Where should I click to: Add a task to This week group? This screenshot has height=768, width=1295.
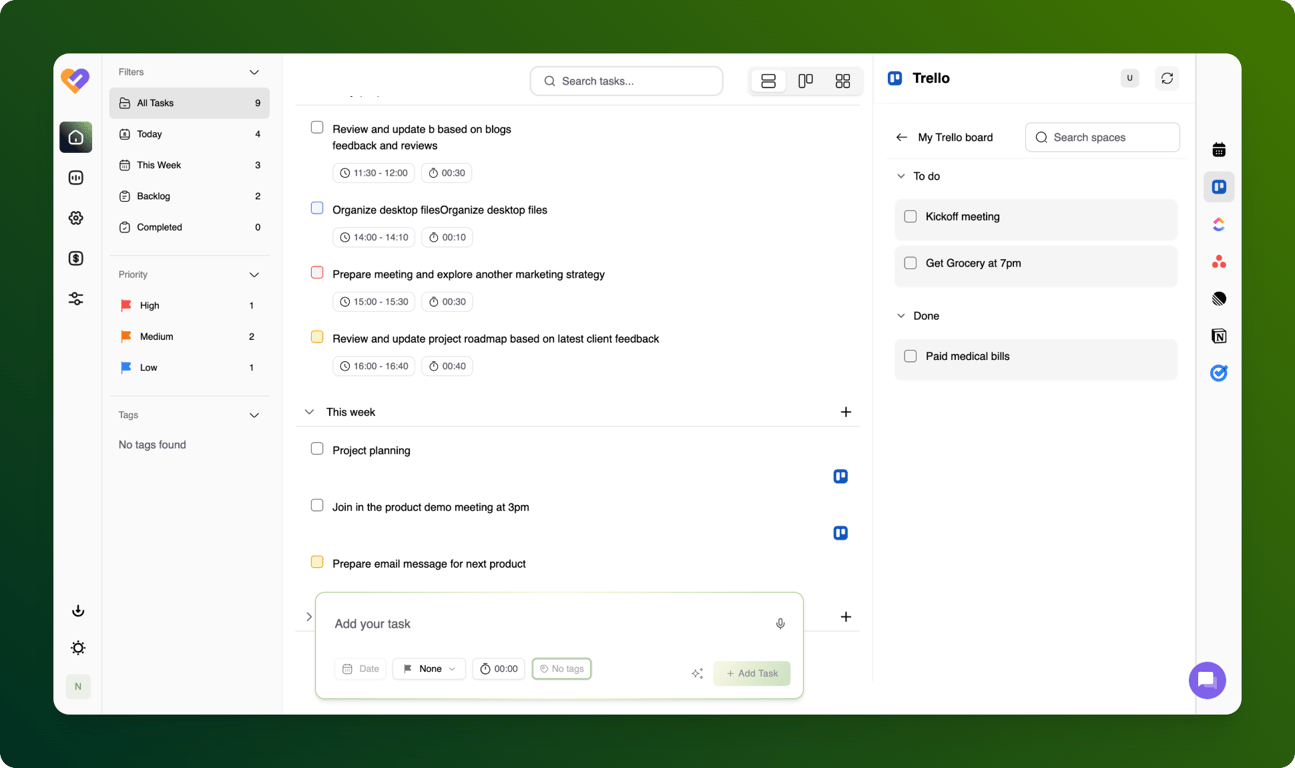846,412
